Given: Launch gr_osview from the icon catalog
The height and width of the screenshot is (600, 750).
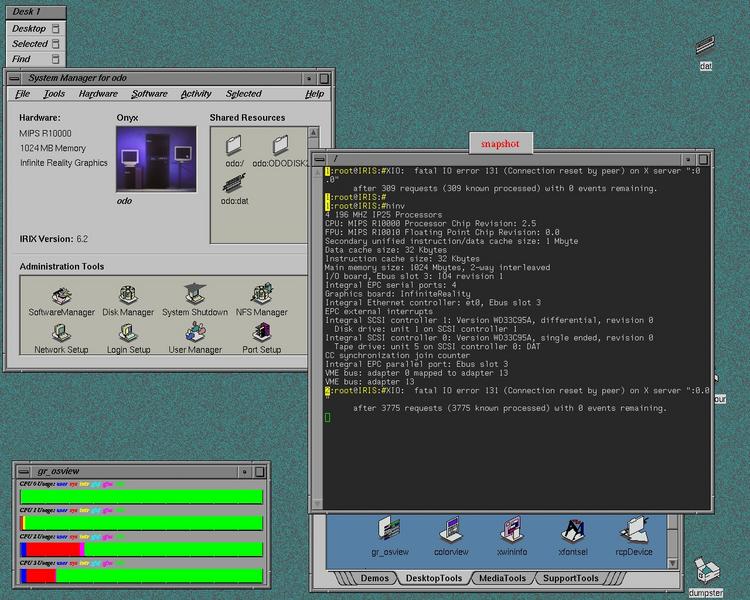Looking at the screenshot, I should [390, 537].
